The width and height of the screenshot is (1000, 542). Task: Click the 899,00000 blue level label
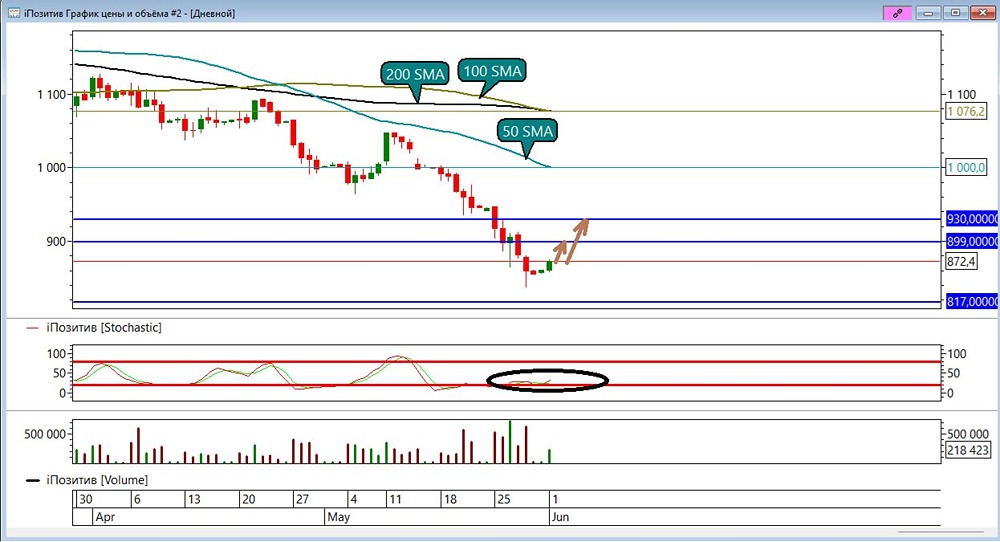coord(972,242)
